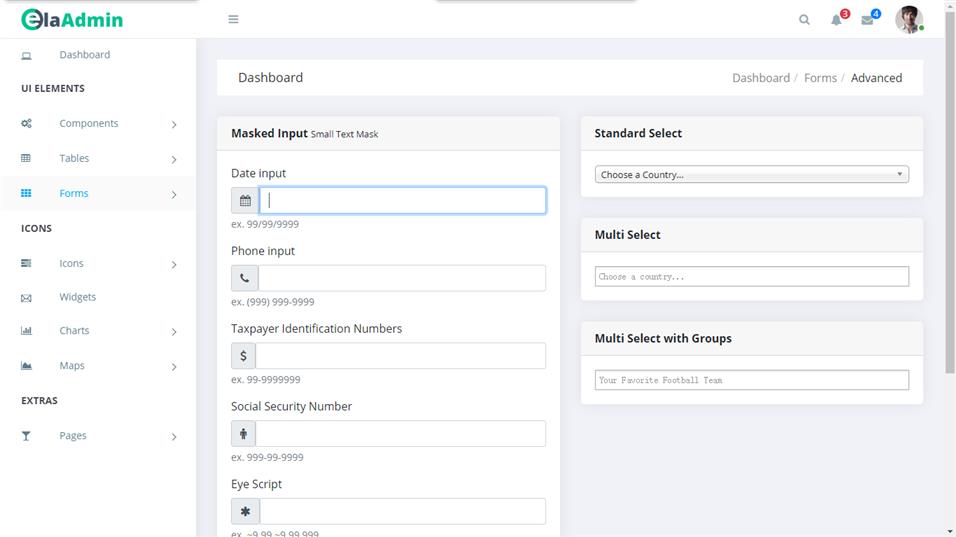Open the notifications bell icon
Image resolution: width=956 pixels, height=537 pixels.
pos(837,20)
